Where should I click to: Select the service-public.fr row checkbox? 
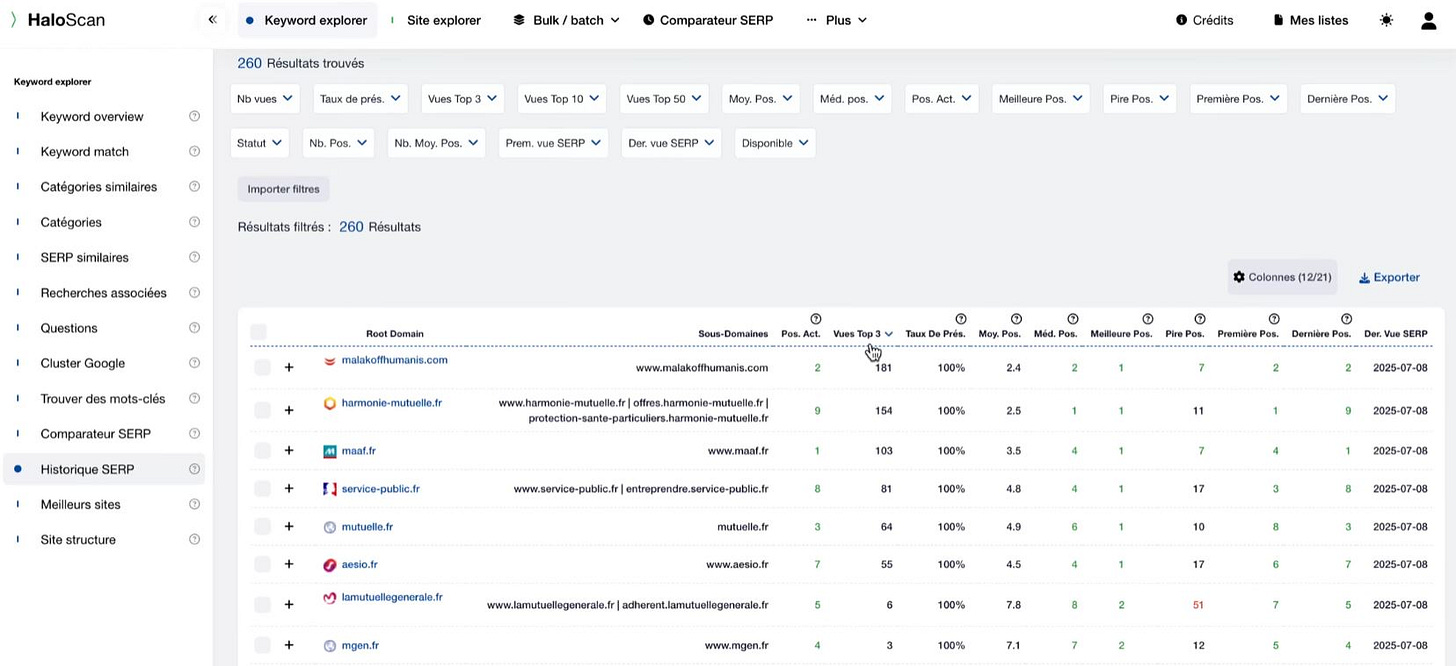[262, 489]
